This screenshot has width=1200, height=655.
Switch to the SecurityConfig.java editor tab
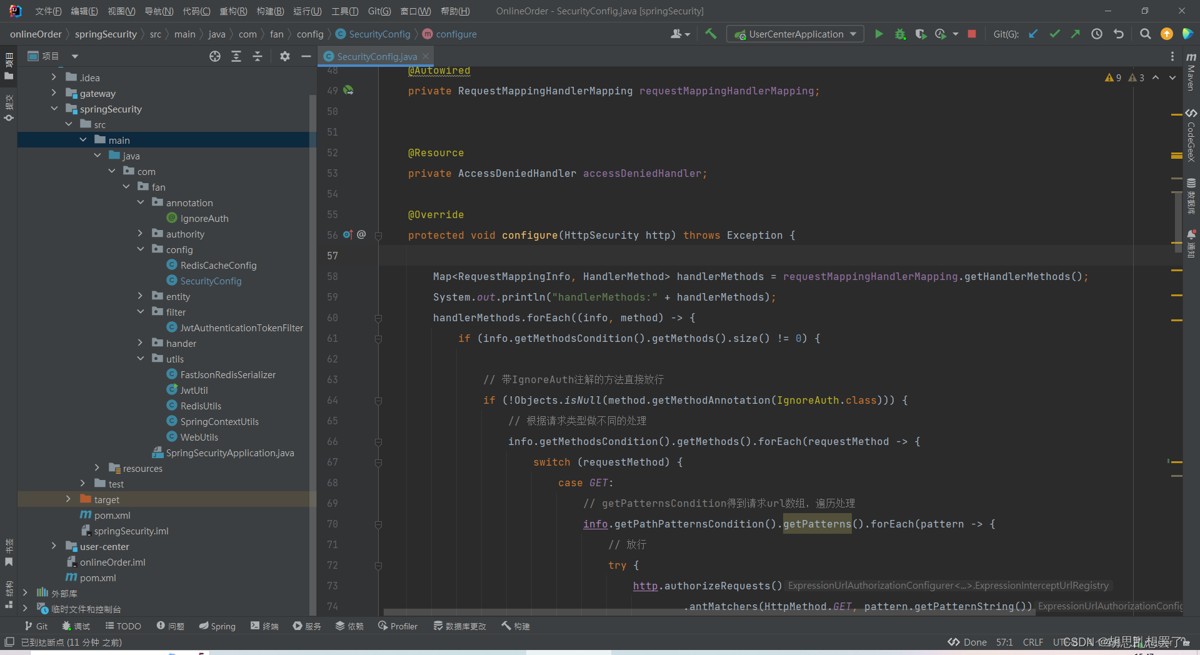coord(376,57)
